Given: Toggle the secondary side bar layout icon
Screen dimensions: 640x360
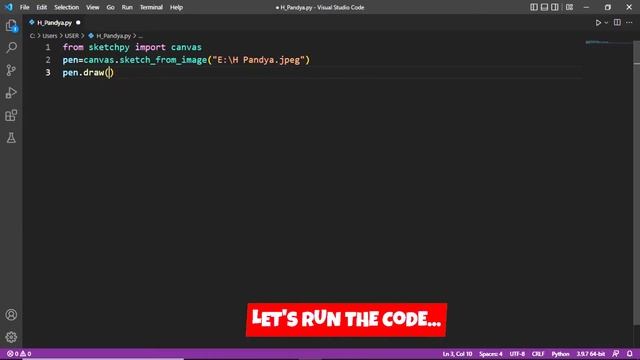Looking at the screenshot, I should point(555,7).
